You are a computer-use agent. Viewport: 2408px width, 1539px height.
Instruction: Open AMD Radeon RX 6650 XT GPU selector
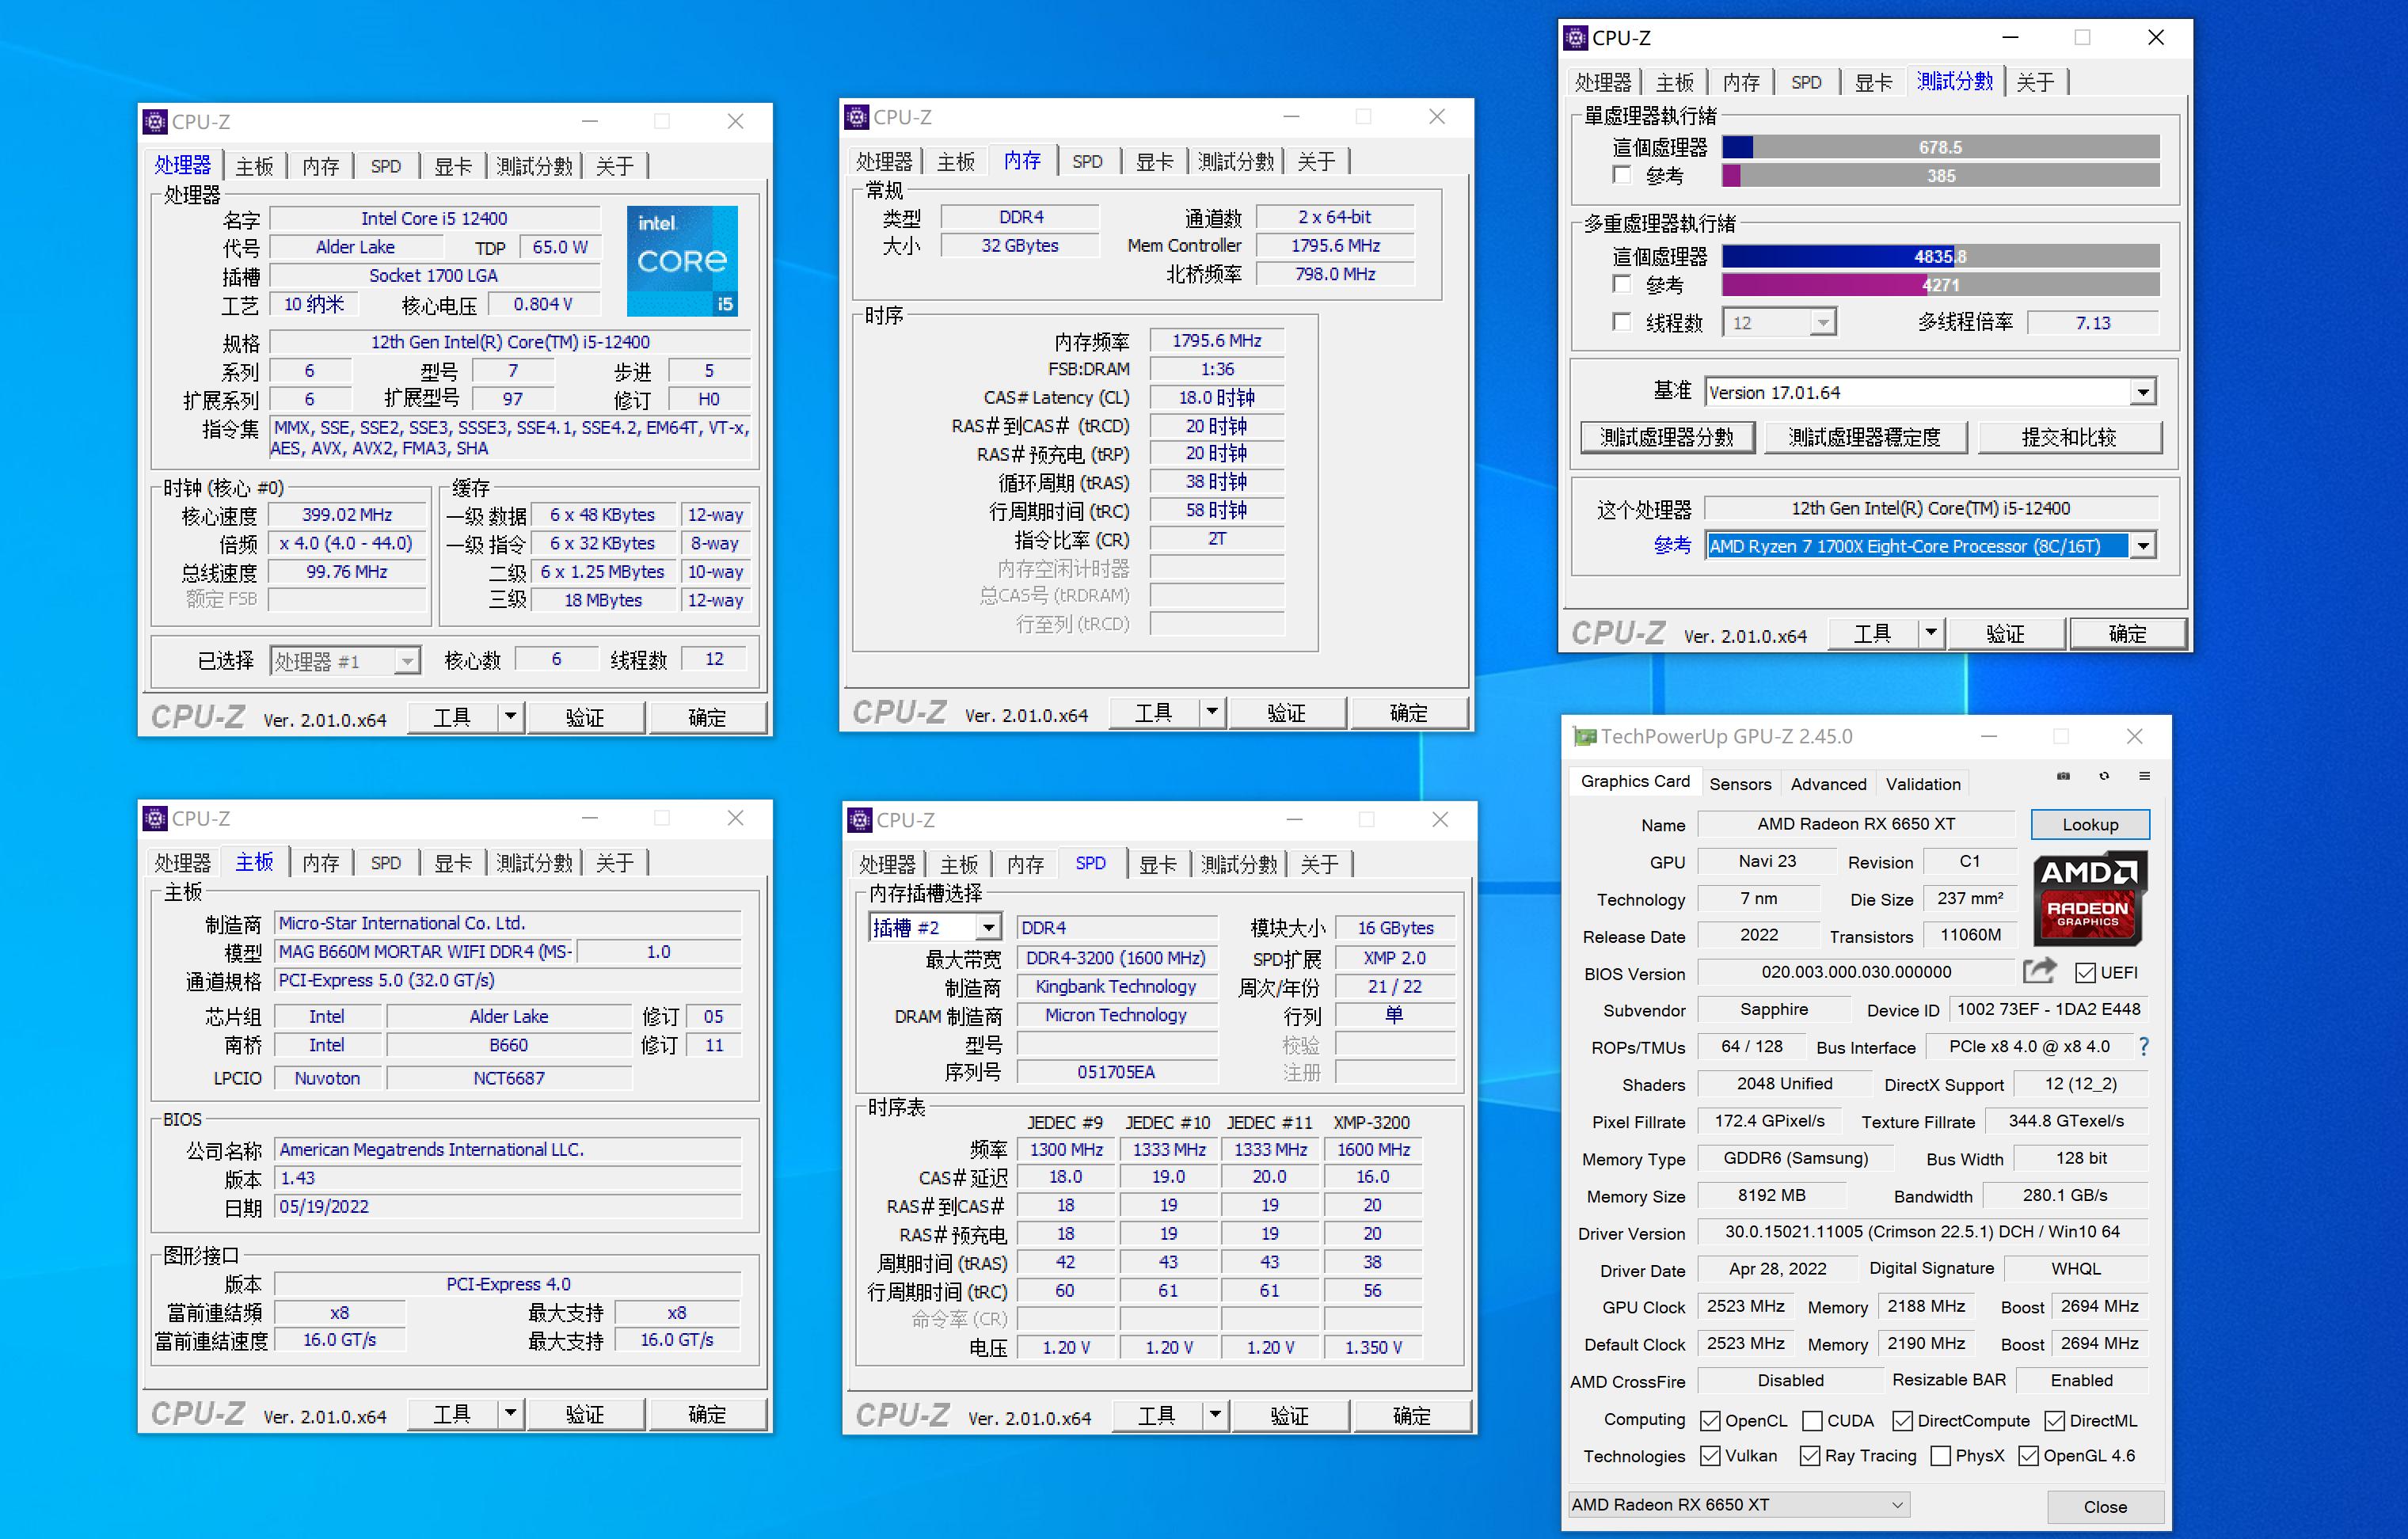coord(1738,1504)
